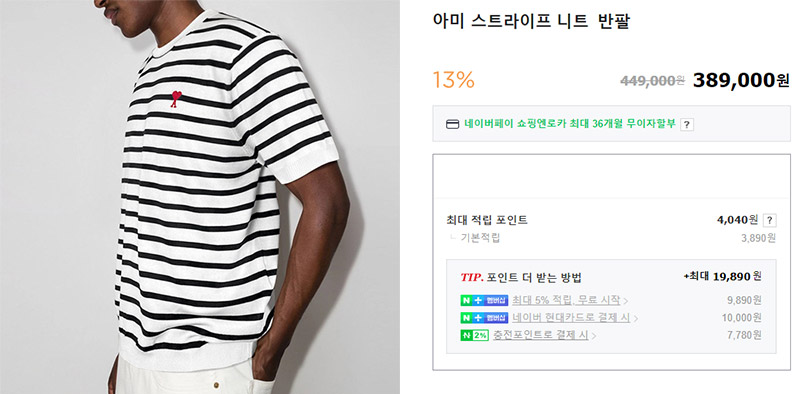Open the 충전포인트로 결제 시 link
Screen dimensions: 800x394
click(540, 335)
